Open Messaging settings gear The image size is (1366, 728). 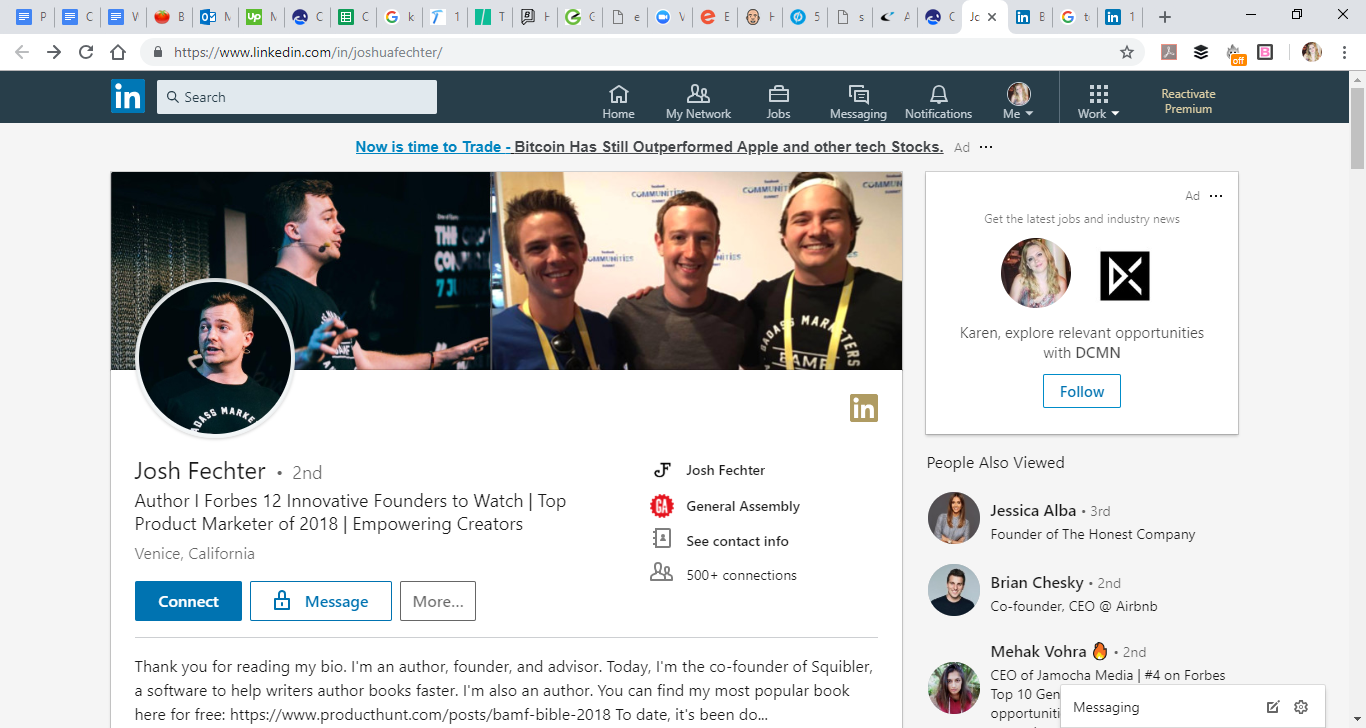pyautogui.click(x=1301, y=707)
